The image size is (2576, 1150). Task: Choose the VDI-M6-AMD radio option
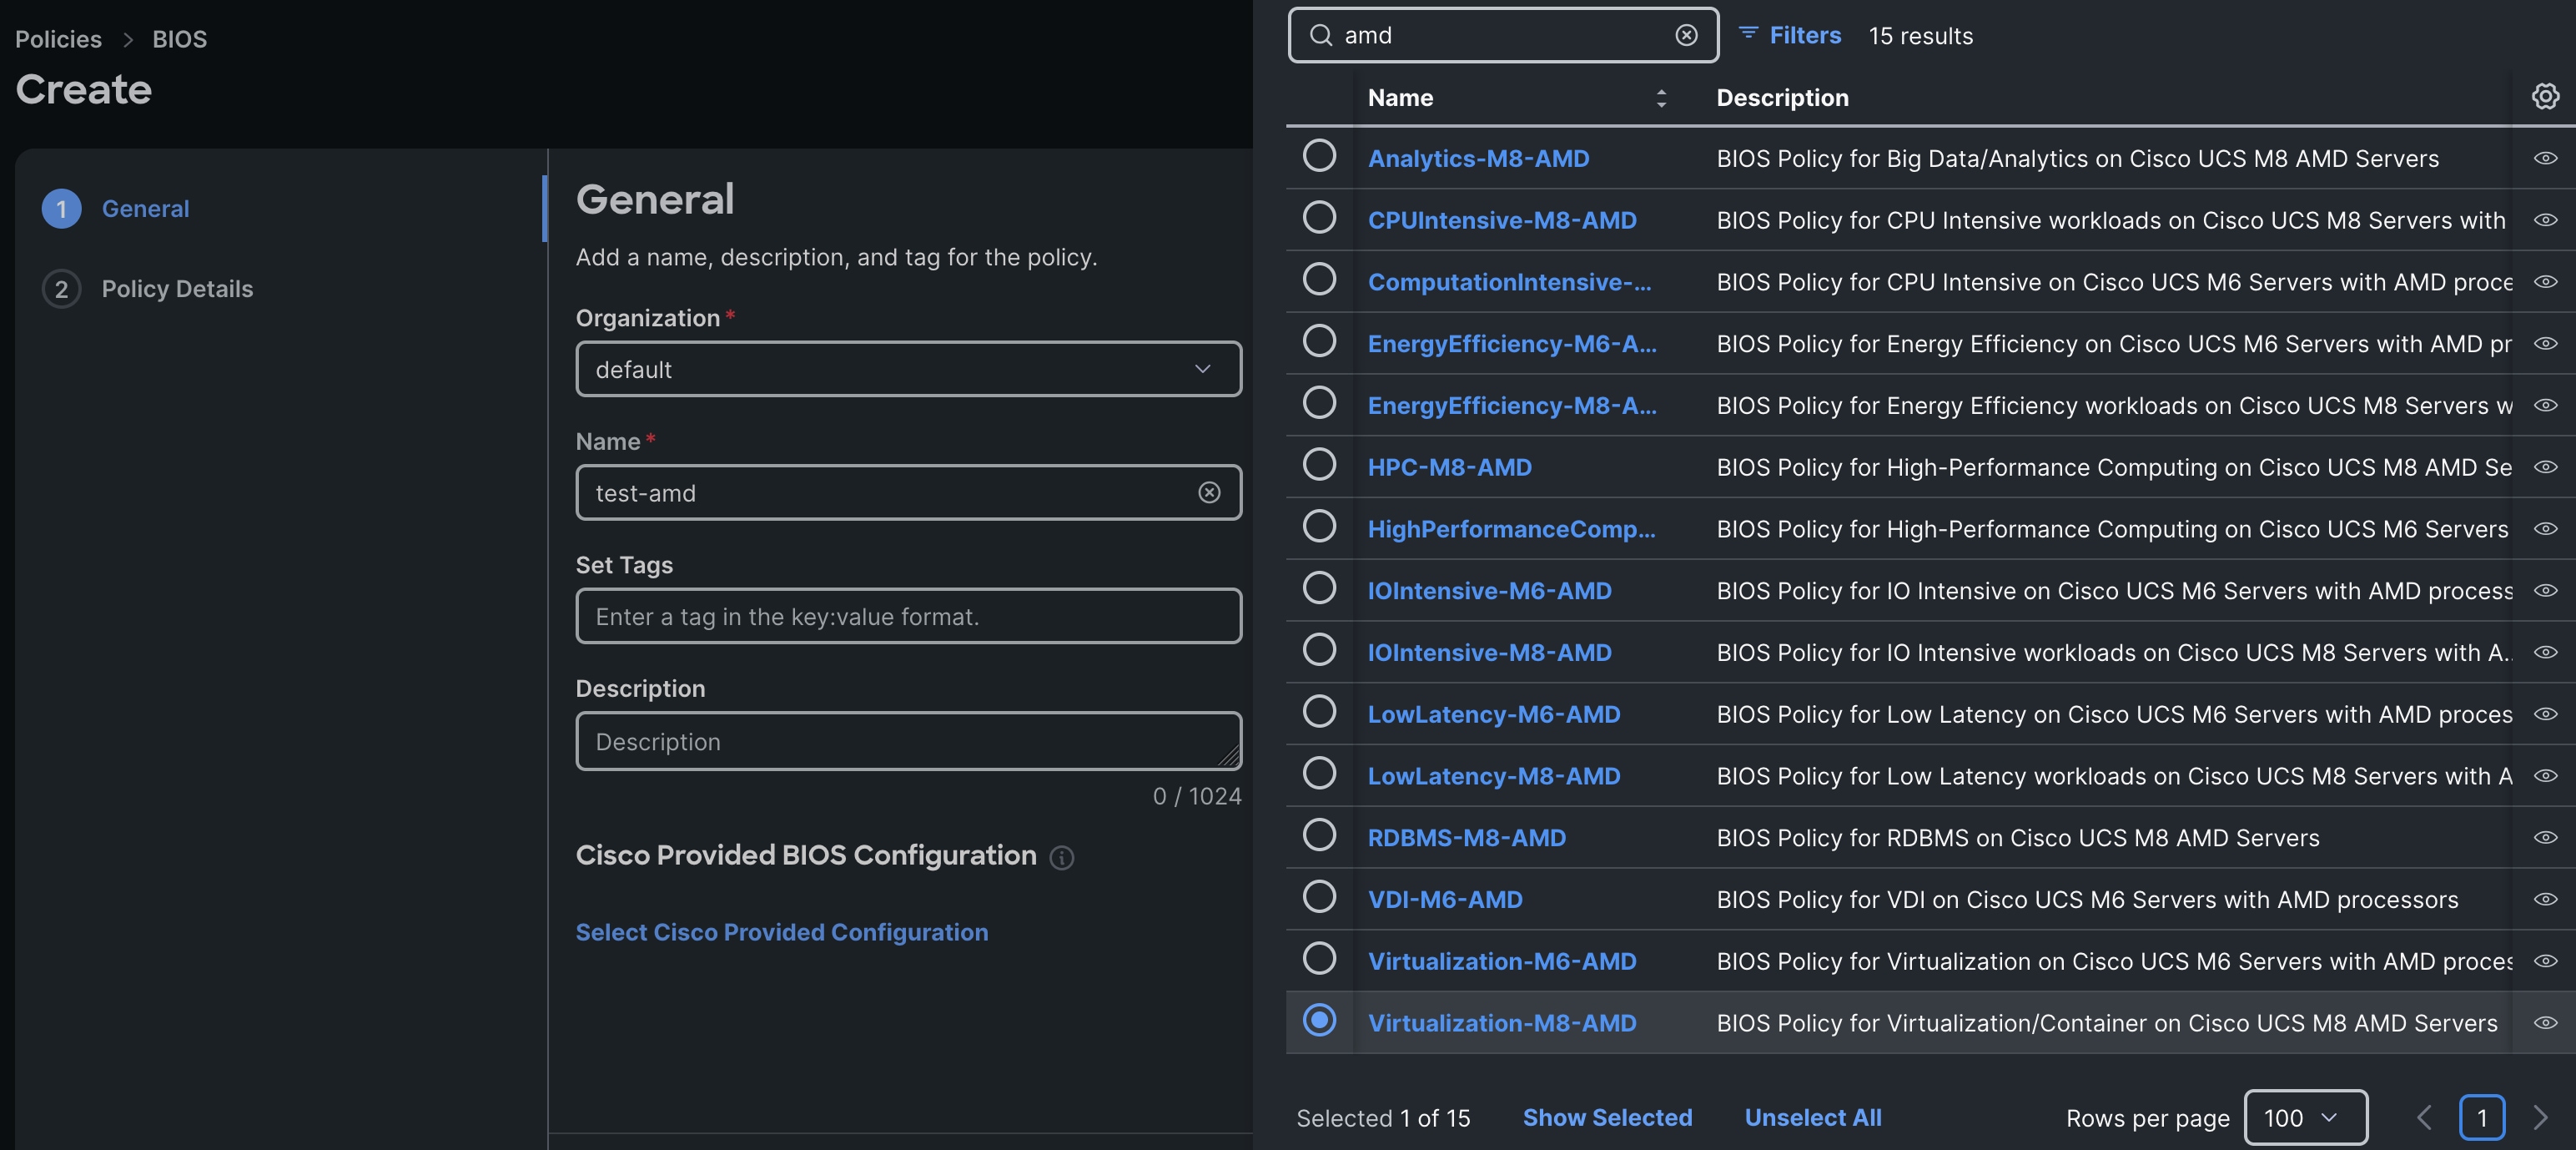click(x=1319, y=897)
